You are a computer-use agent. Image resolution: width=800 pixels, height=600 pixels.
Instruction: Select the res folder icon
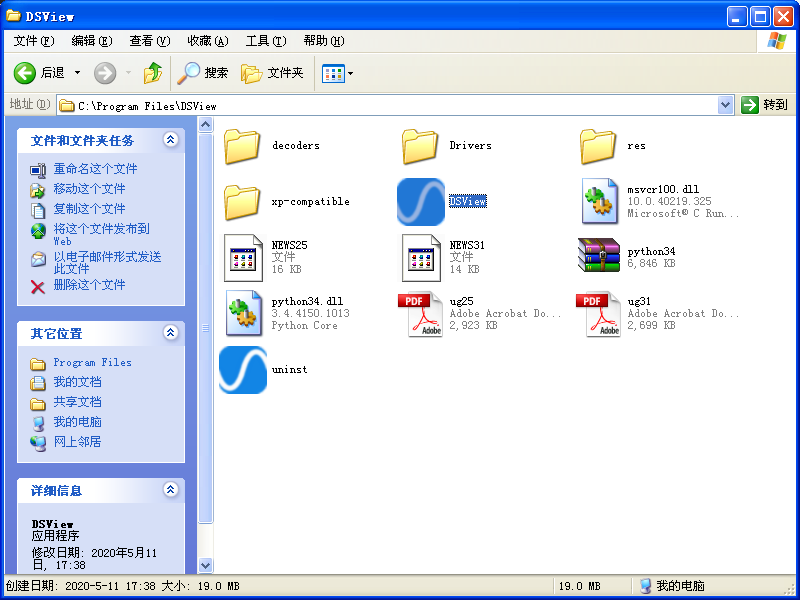click(x=598, y=146)
